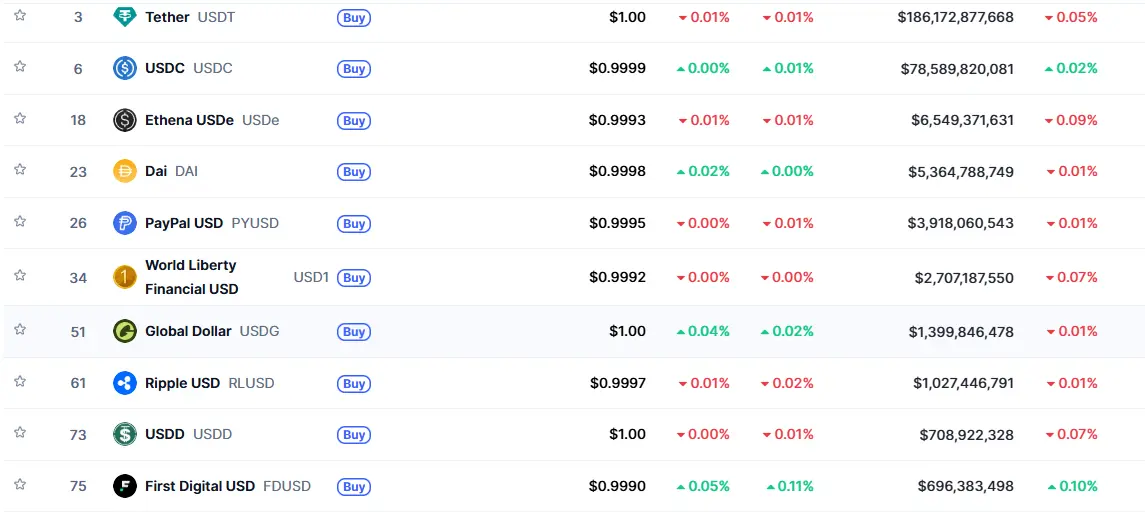Click the Ripple USD logo icon
Image resolution: width=1145 pixels, height=512 pixels.
[x=125, y=383]
